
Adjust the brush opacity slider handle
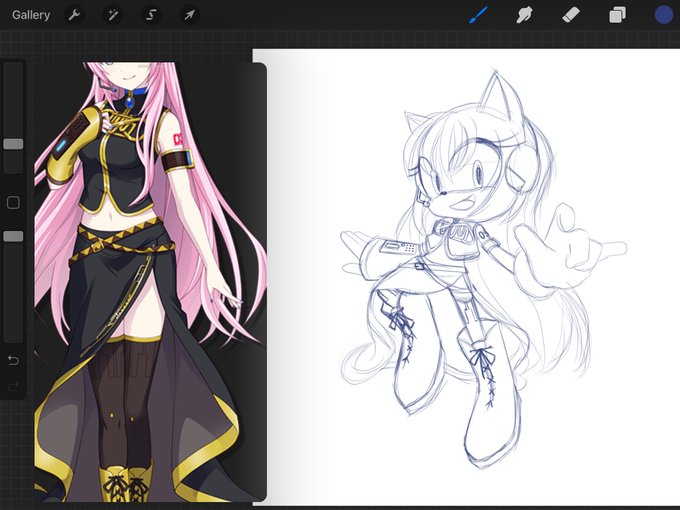tap(13, 236)
